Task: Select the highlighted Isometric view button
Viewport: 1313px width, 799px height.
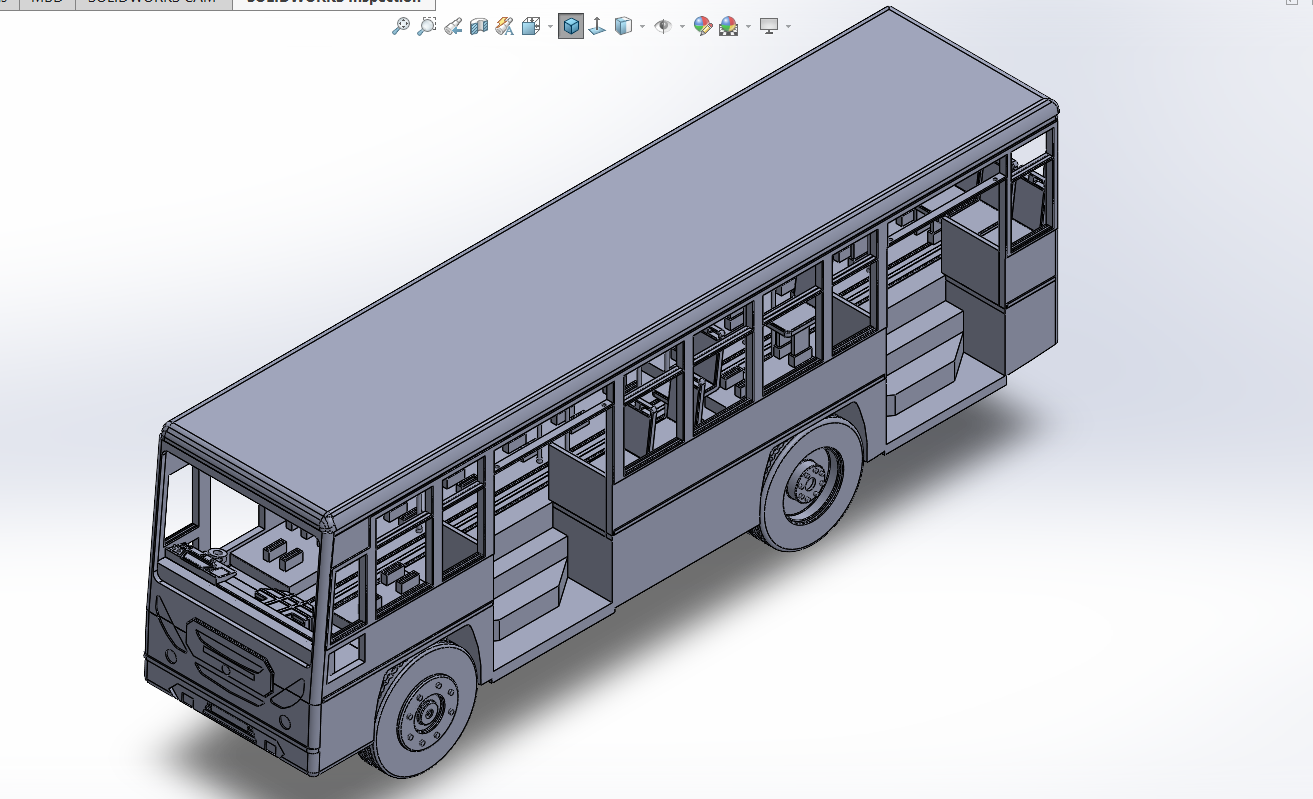Action: [571, 26]
